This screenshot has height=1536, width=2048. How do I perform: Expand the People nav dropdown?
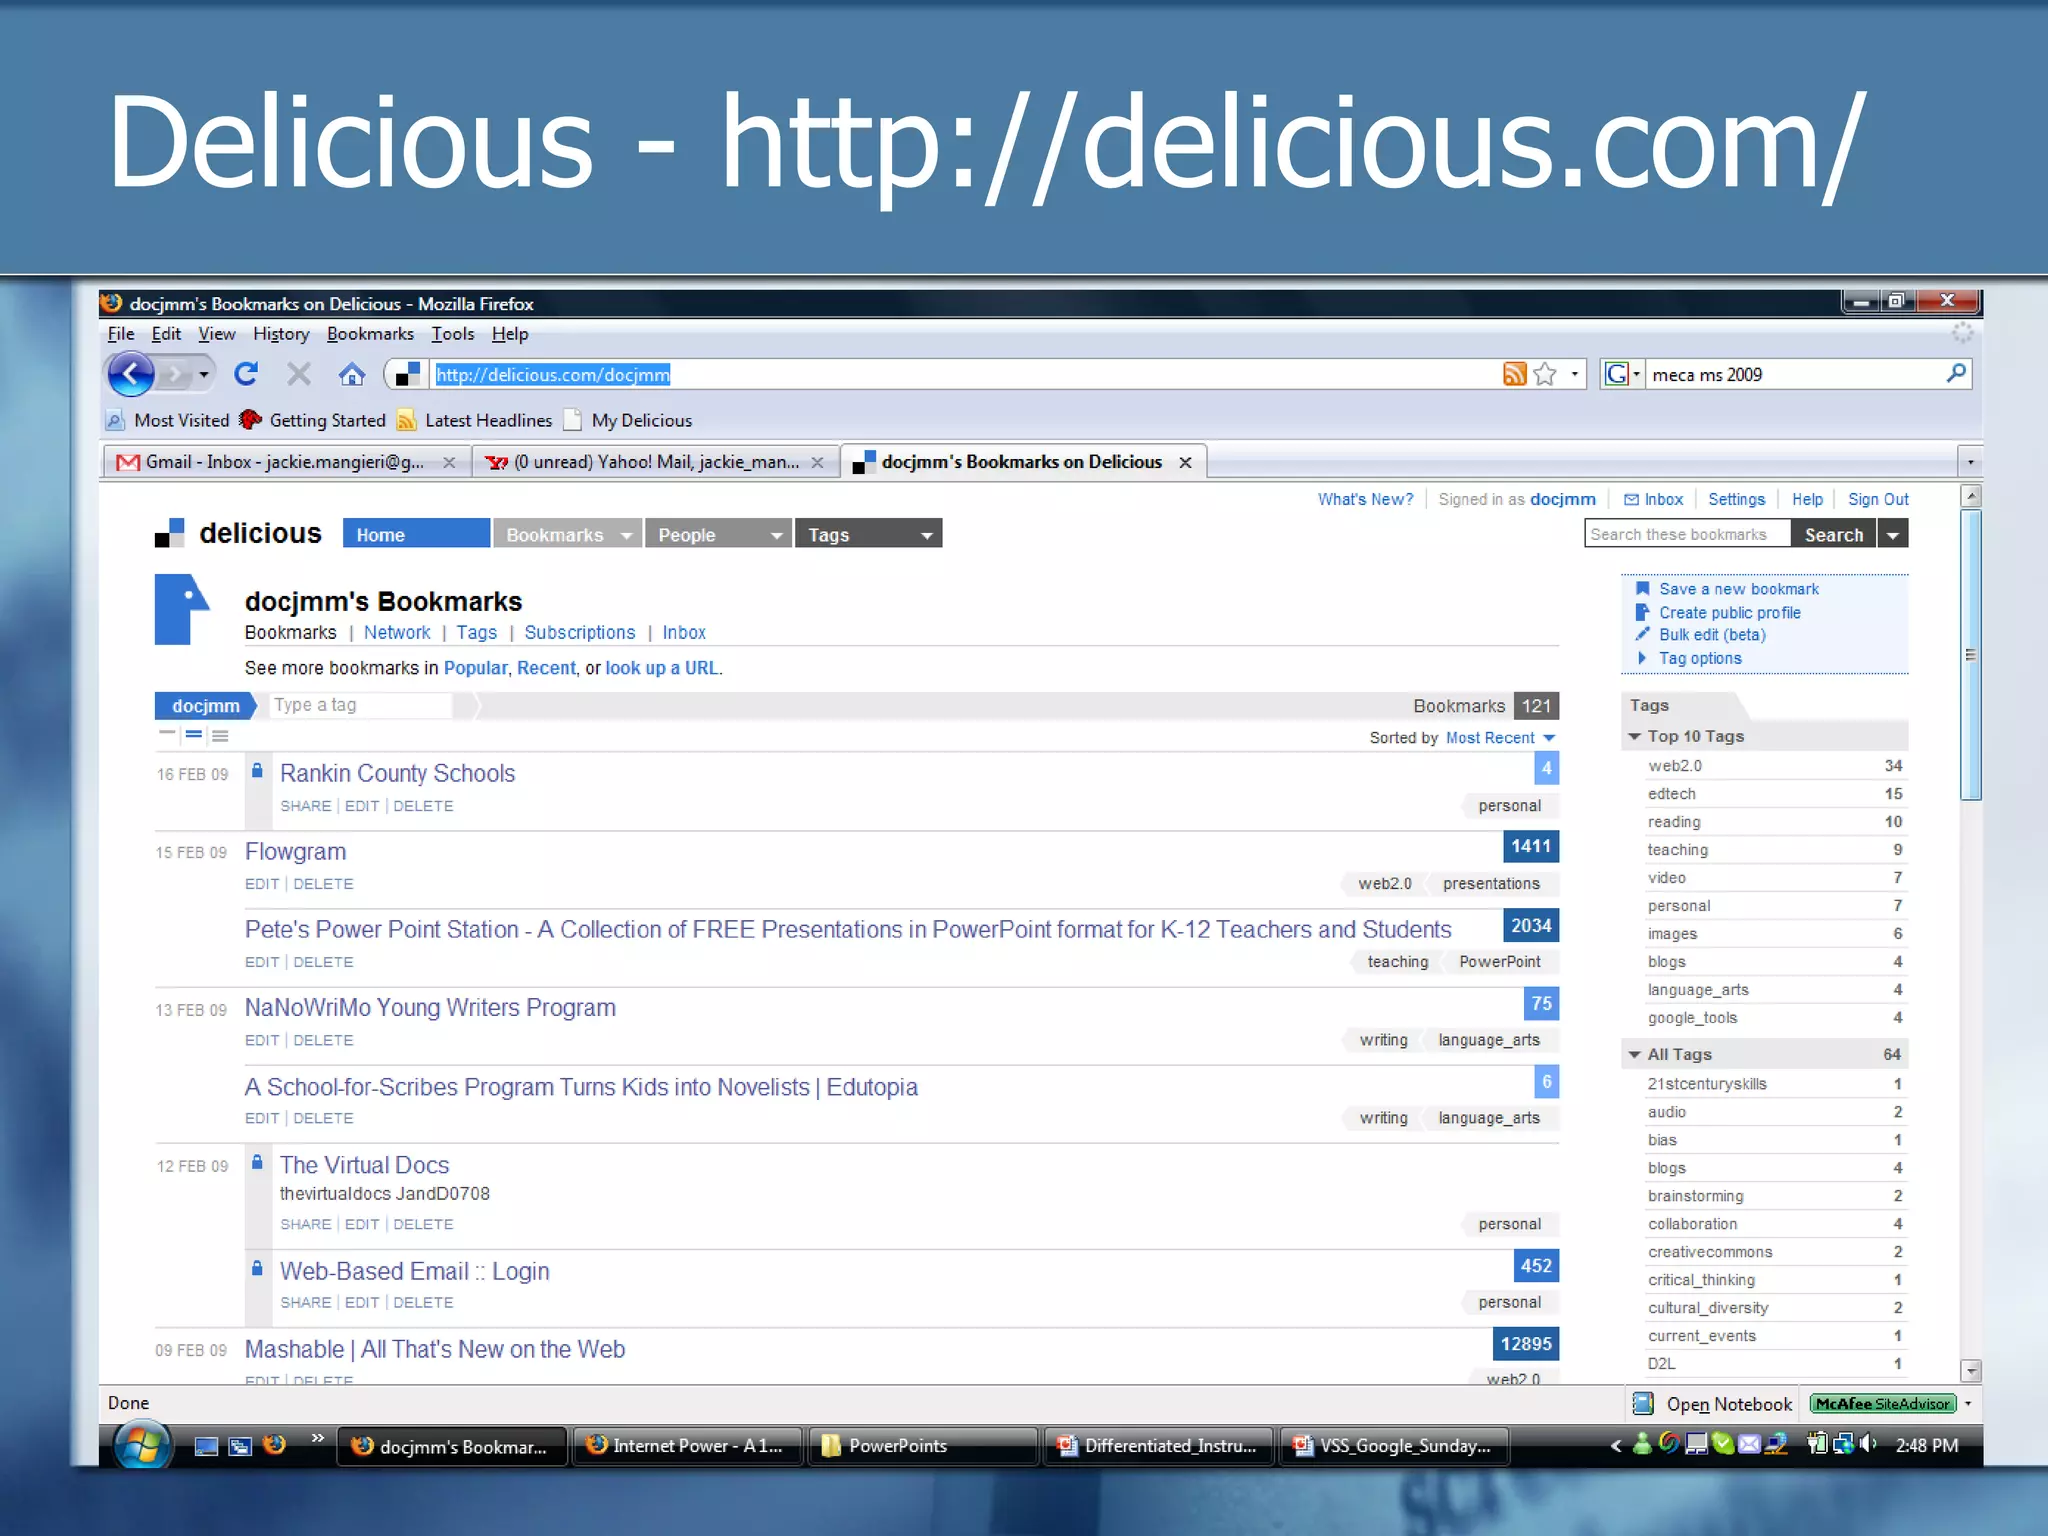click(776, 535)
